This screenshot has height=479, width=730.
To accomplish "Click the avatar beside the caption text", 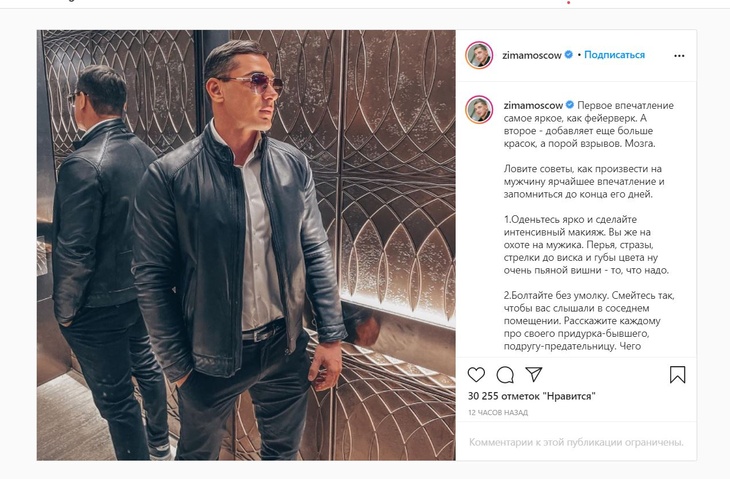I will [x=479, y=111].
